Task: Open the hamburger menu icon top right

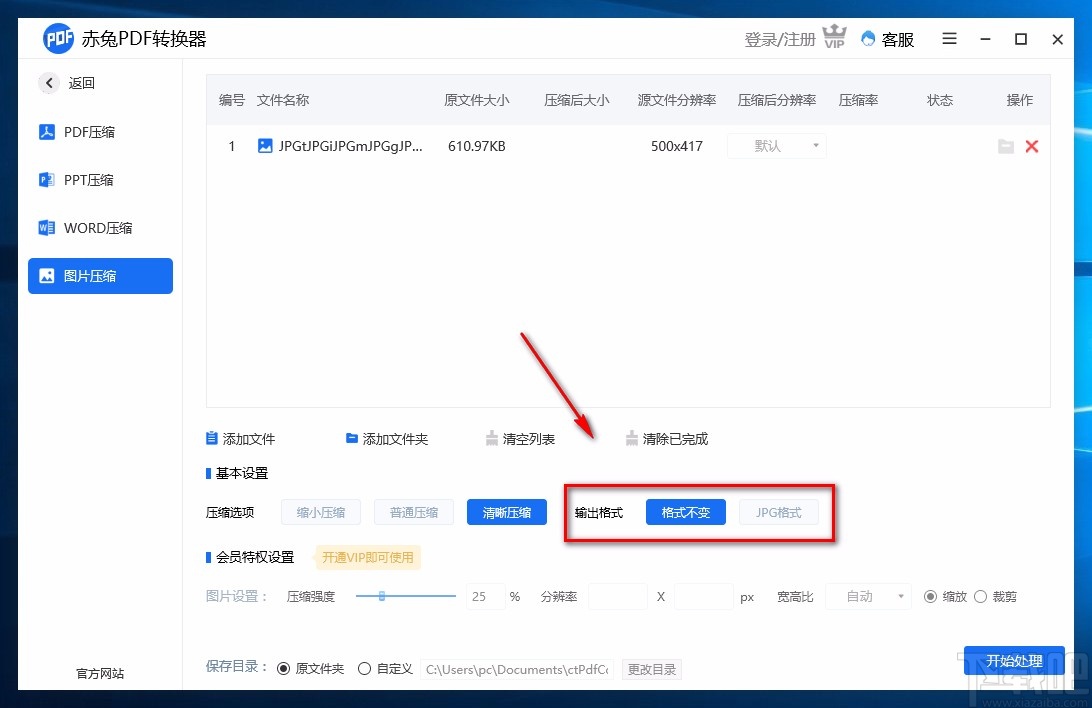Action: point(948,39)
